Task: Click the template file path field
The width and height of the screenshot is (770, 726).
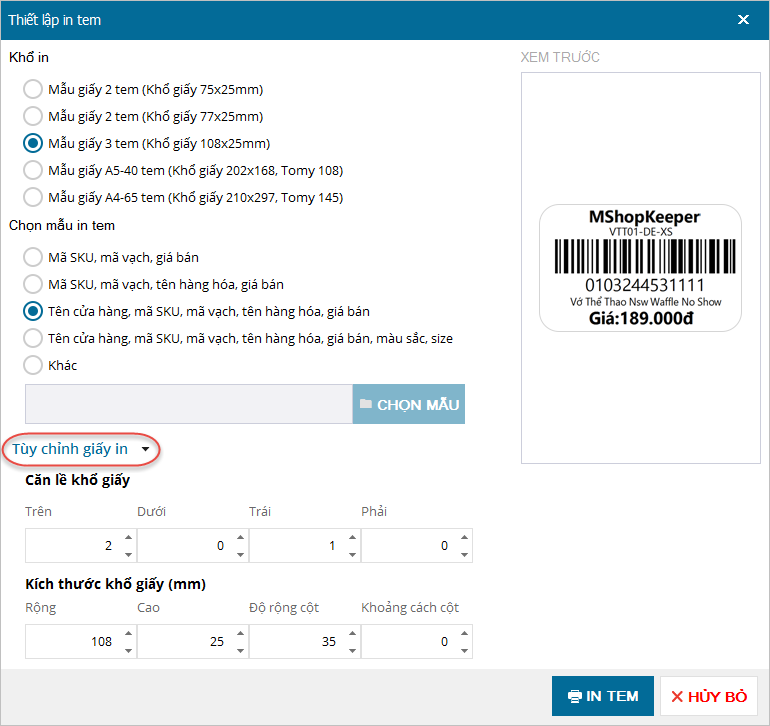Action: (x=188, y=404)
